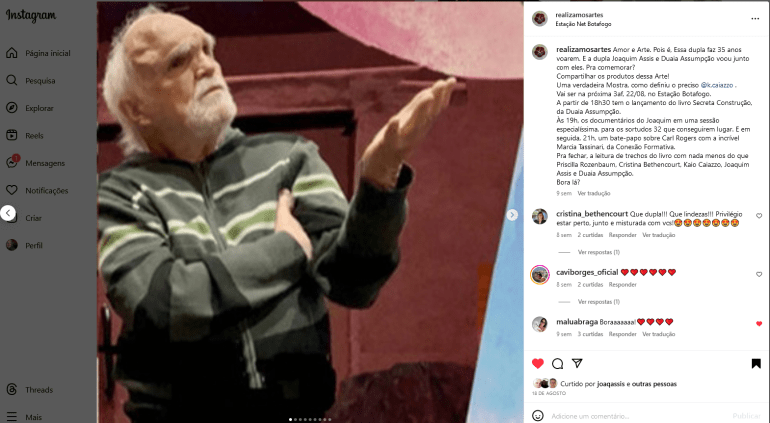
Task: Unlike the post via red heart
Action: click(538, 364)
